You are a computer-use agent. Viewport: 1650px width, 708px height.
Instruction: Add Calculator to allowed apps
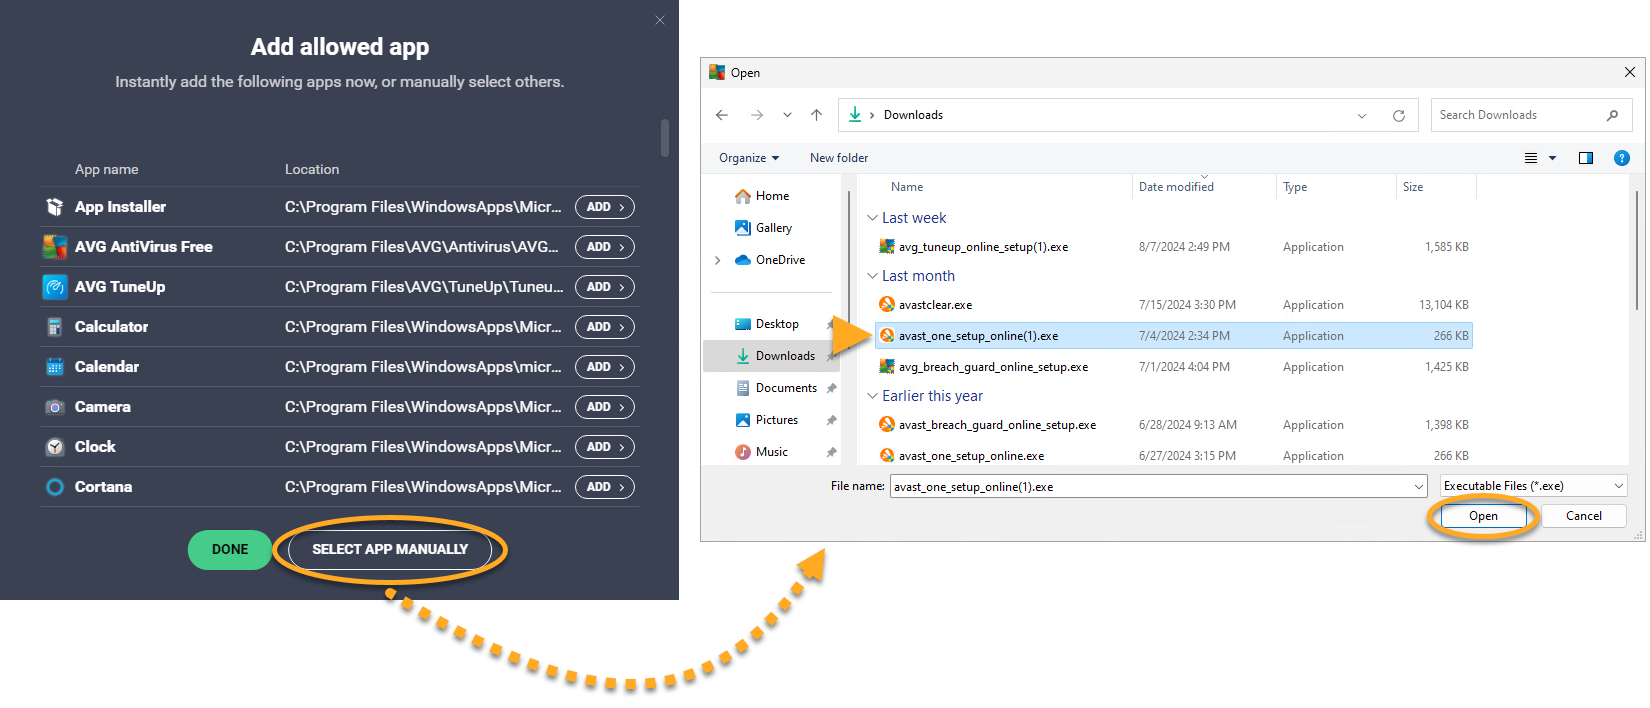click(604, 327)
